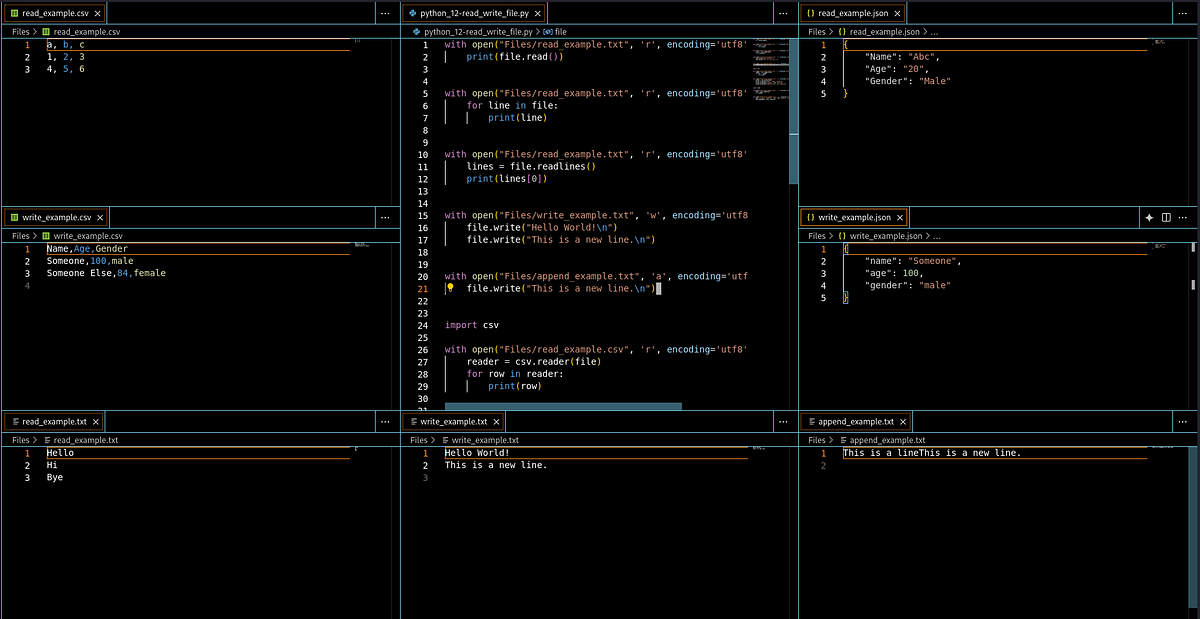Click the Files breadcrumb above read_example.json
This screenshot has width=1200, height=619.
[818, 32]
